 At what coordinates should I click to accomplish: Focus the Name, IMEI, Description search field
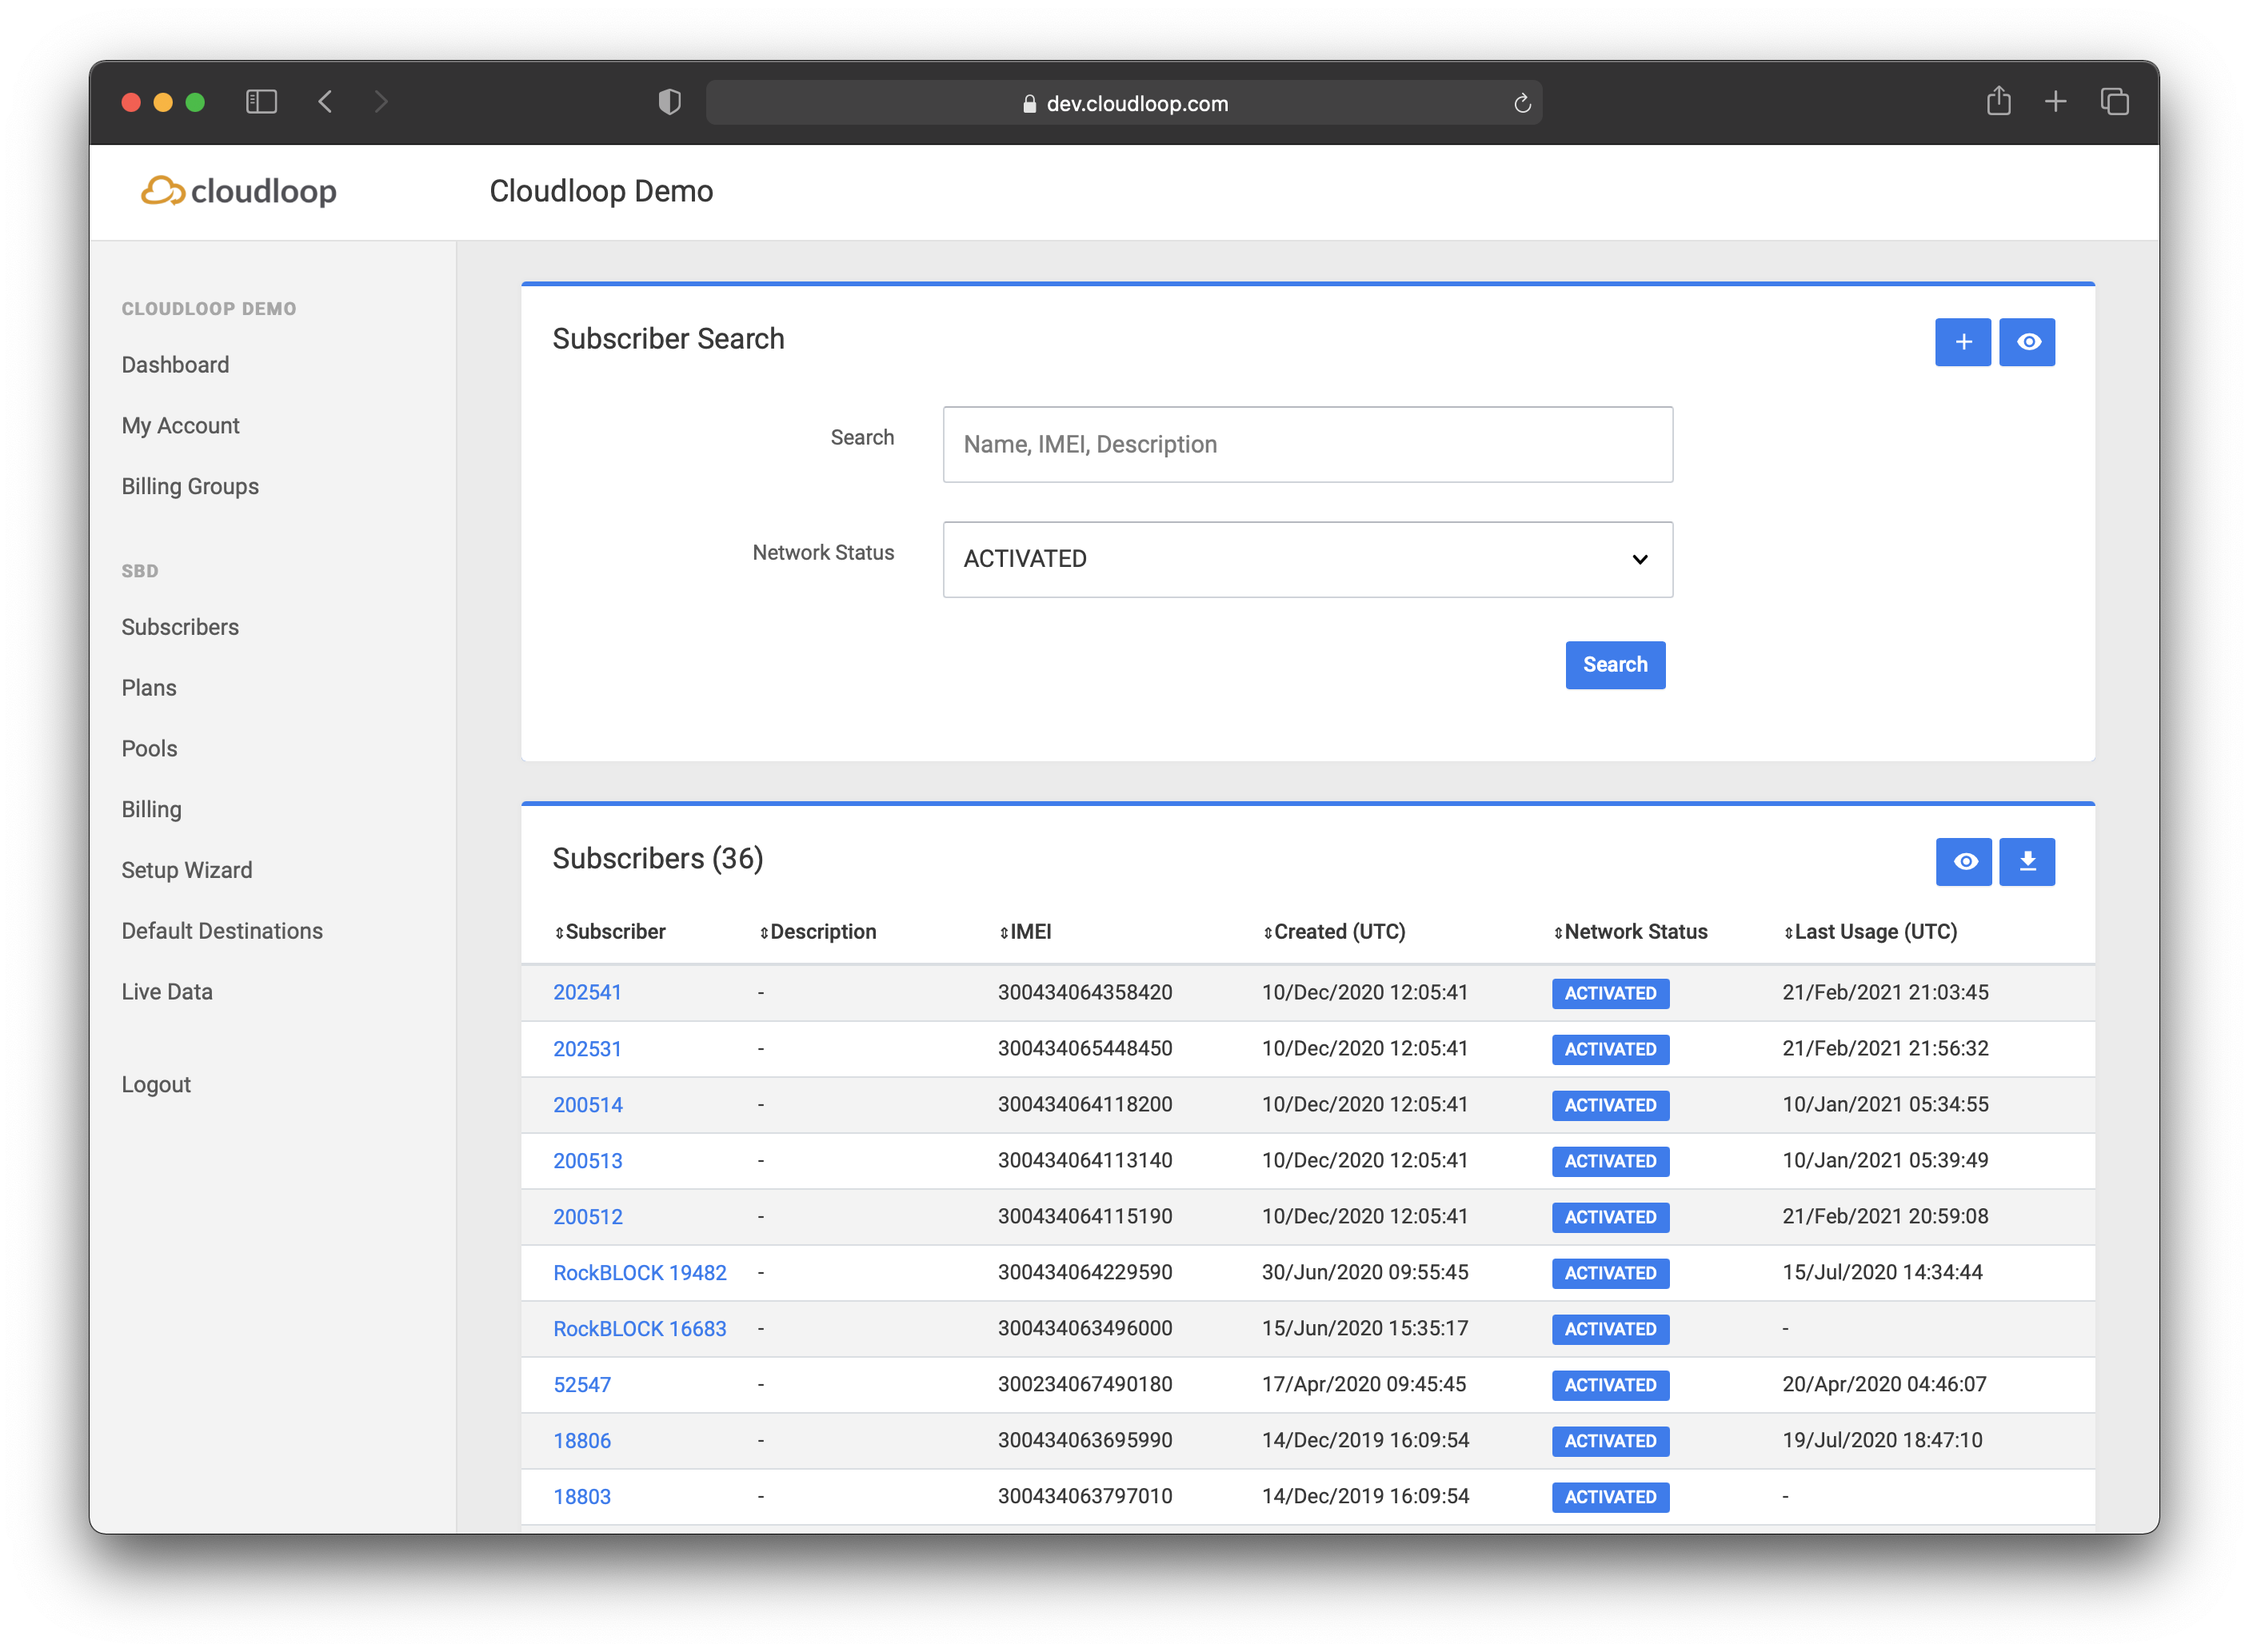[x=1307, y=444]
